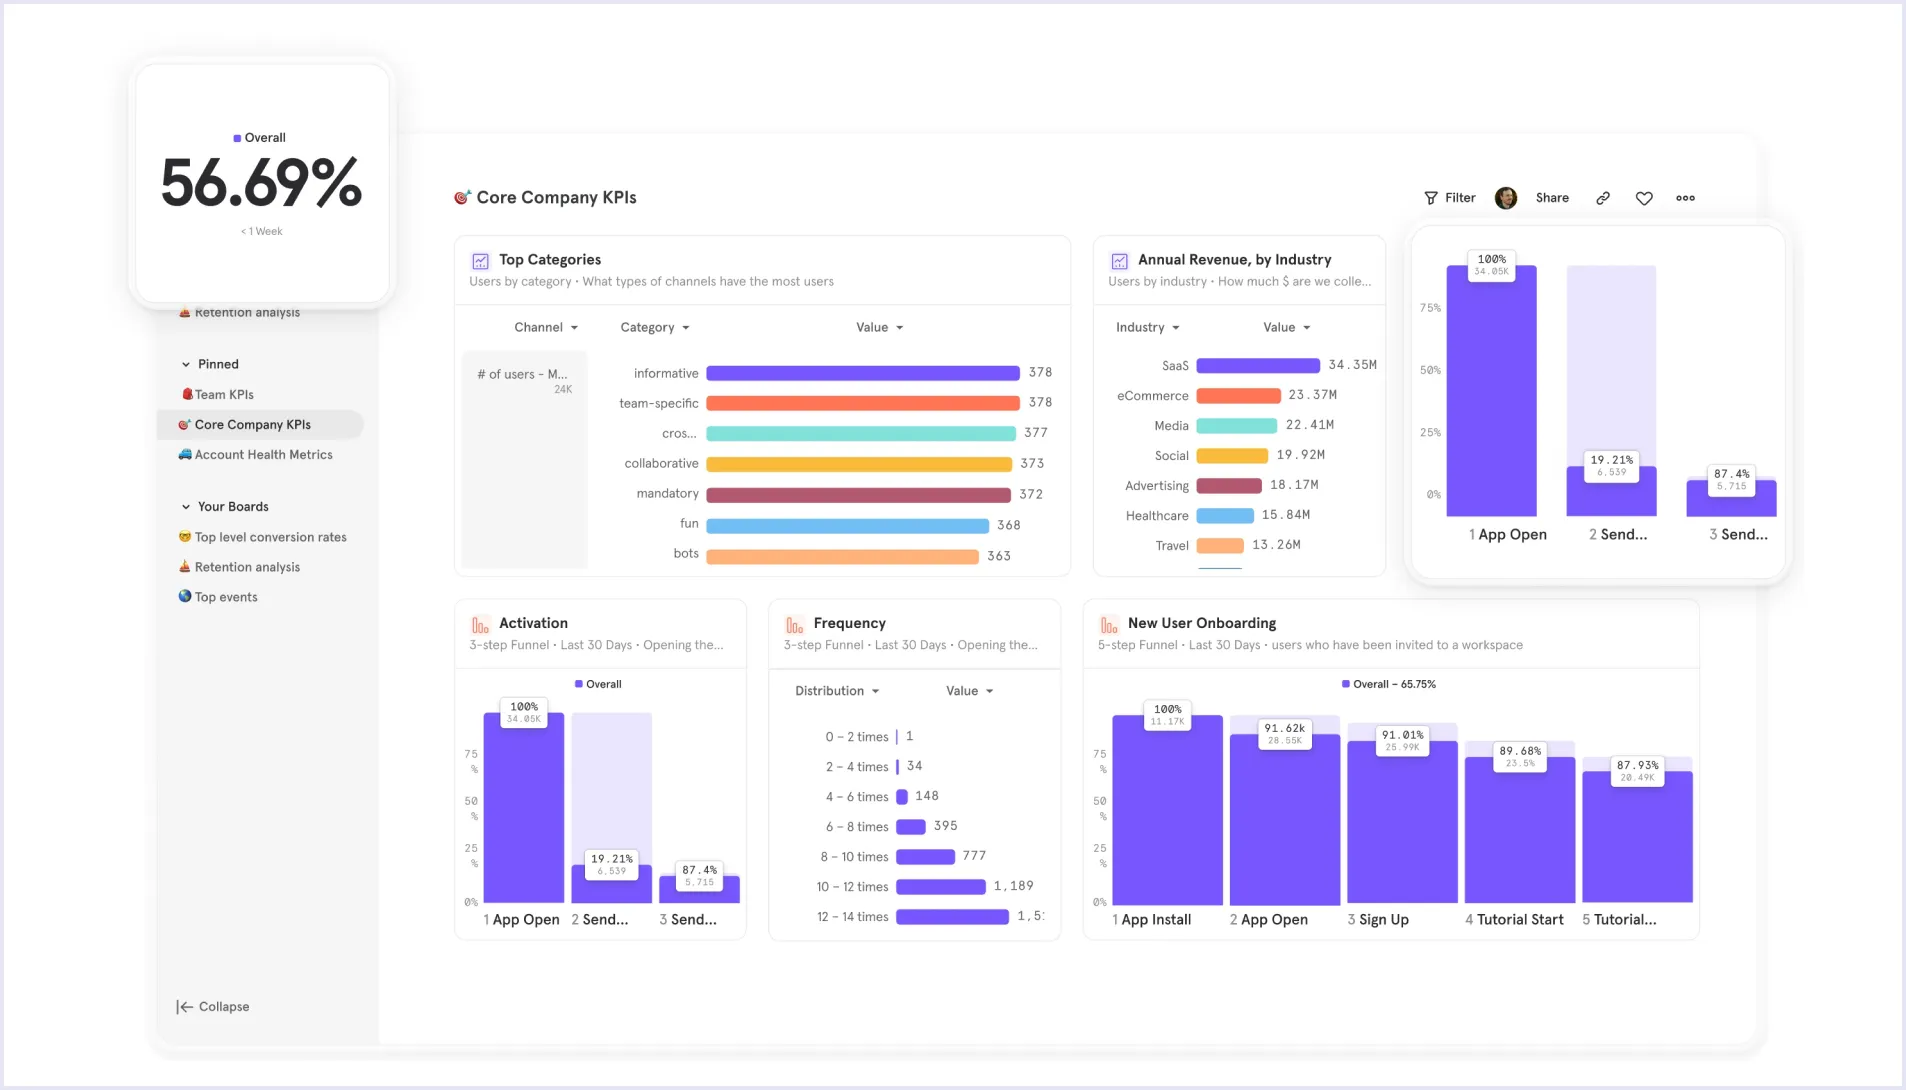The width and height of the screenshot is (1906, 1090).
Task: Click the Filter button label
Action: [x=1460, y=198]
